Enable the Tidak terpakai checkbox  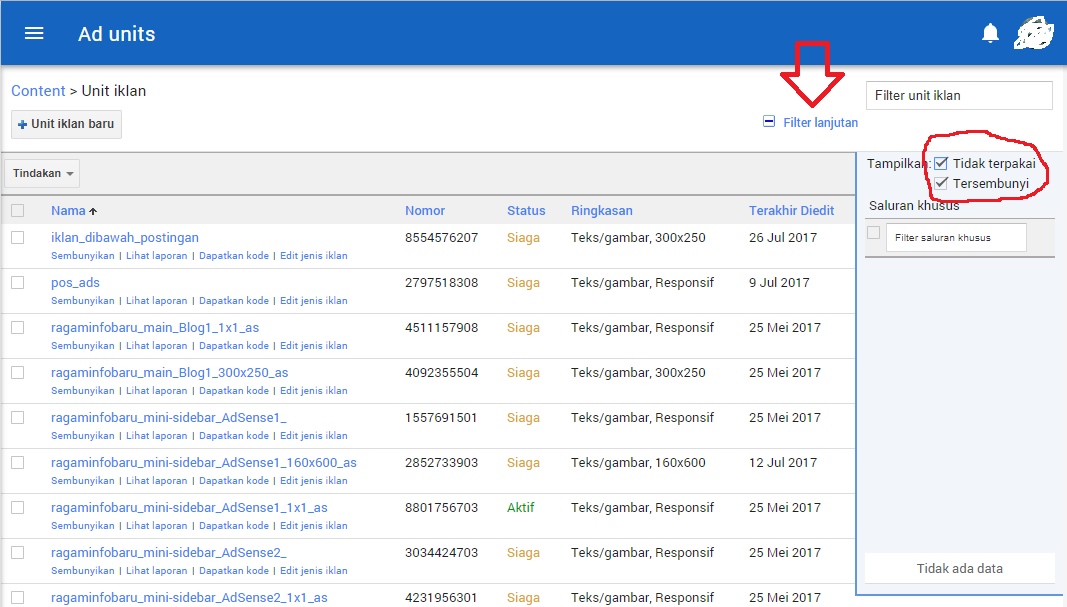[940, 162]
